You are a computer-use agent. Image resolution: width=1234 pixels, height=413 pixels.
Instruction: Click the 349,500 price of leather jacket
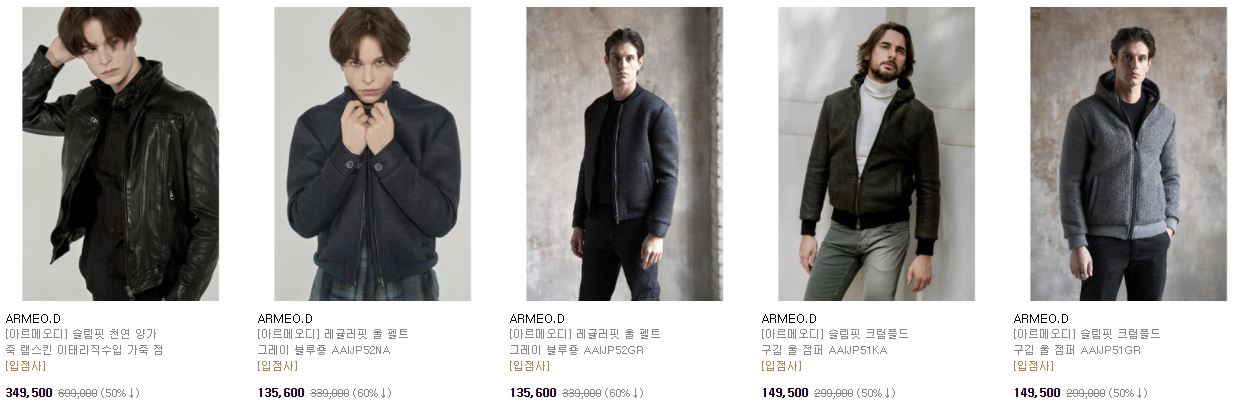click(29, 393)
